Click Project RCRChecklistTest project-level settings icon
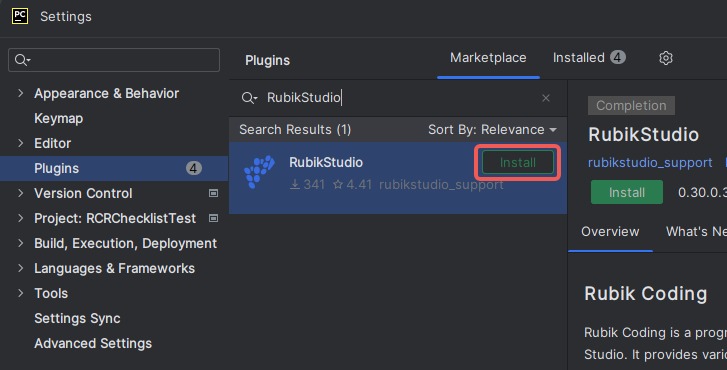727x370 pixels. click(213, 218)
